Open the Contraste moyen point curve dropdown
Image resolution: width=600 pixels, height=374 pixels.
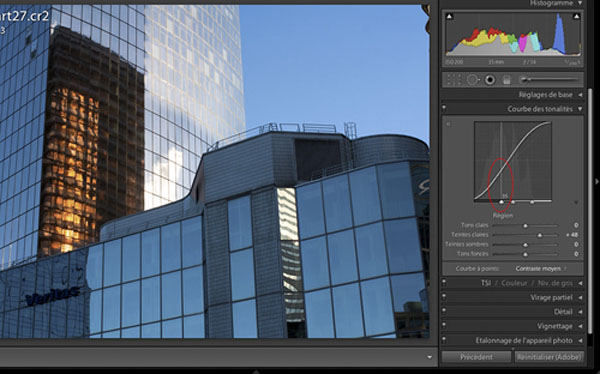[x=541, y=269]
